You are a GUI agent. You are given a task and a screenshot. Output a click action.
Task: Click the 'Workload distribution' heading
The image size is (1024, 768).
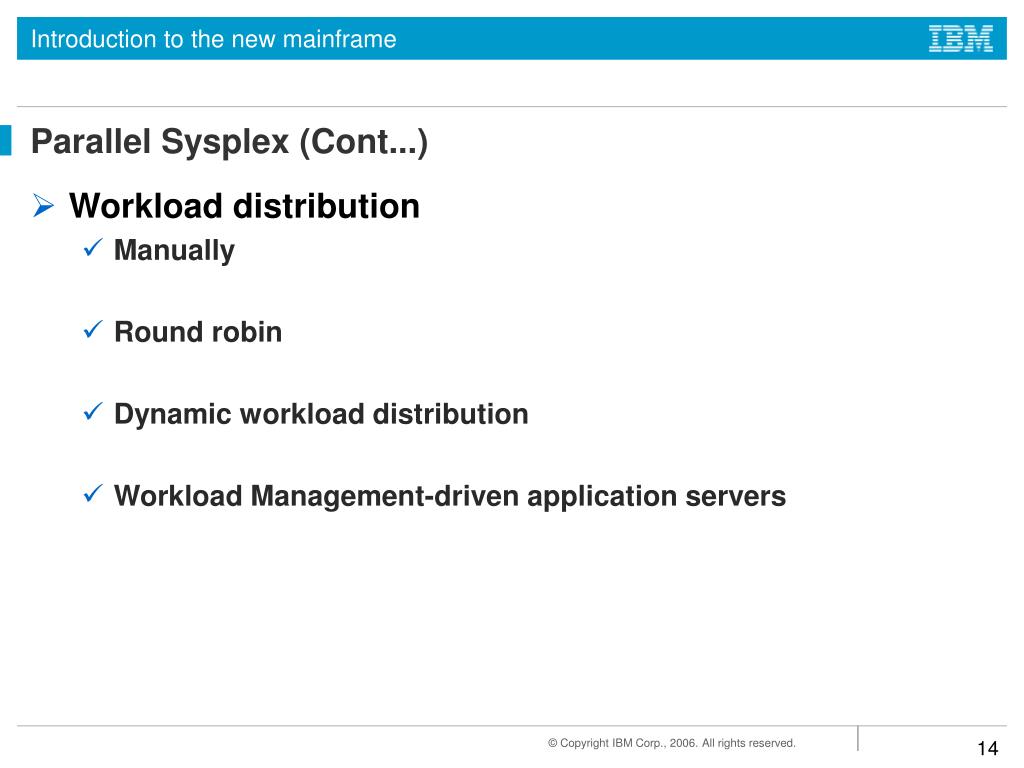(x=244, y=206)
